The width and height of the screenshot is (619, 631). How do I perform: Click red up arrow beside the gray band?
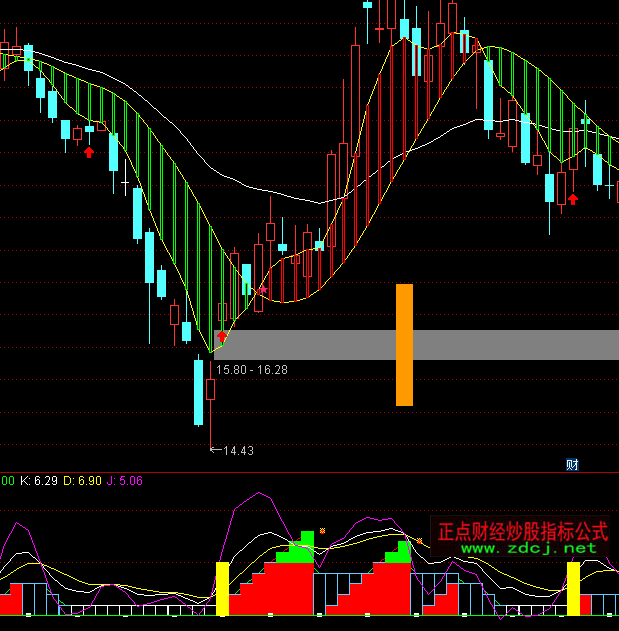pos(221,336)
